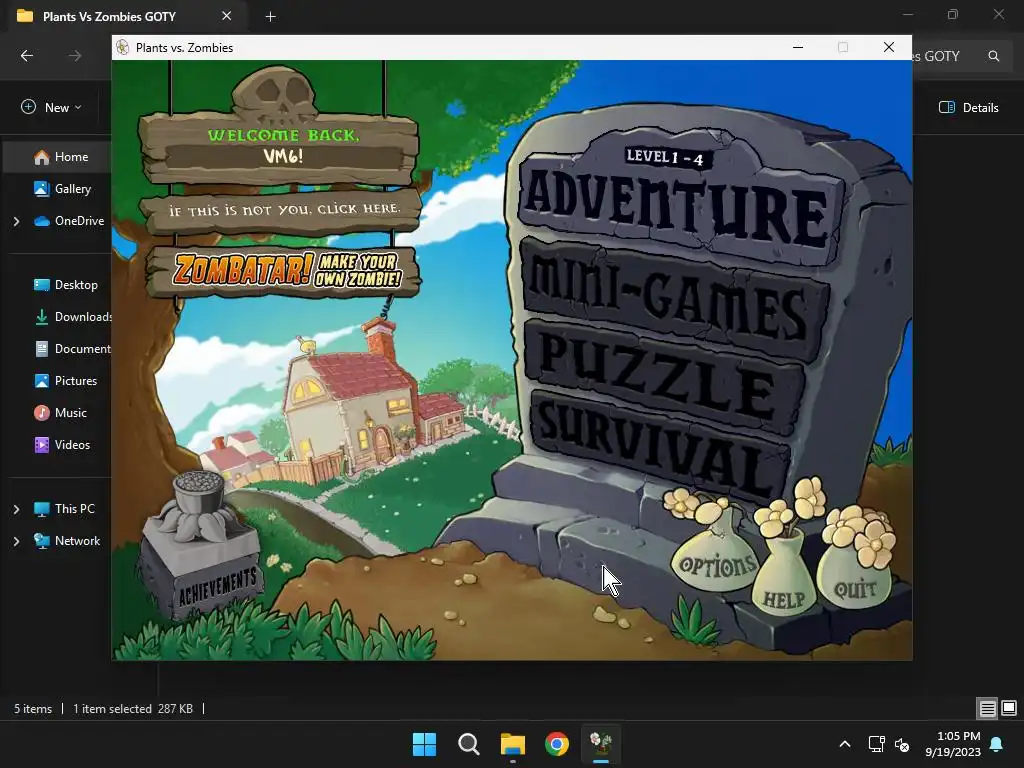Go forward in File Explorer

point(75,56)
